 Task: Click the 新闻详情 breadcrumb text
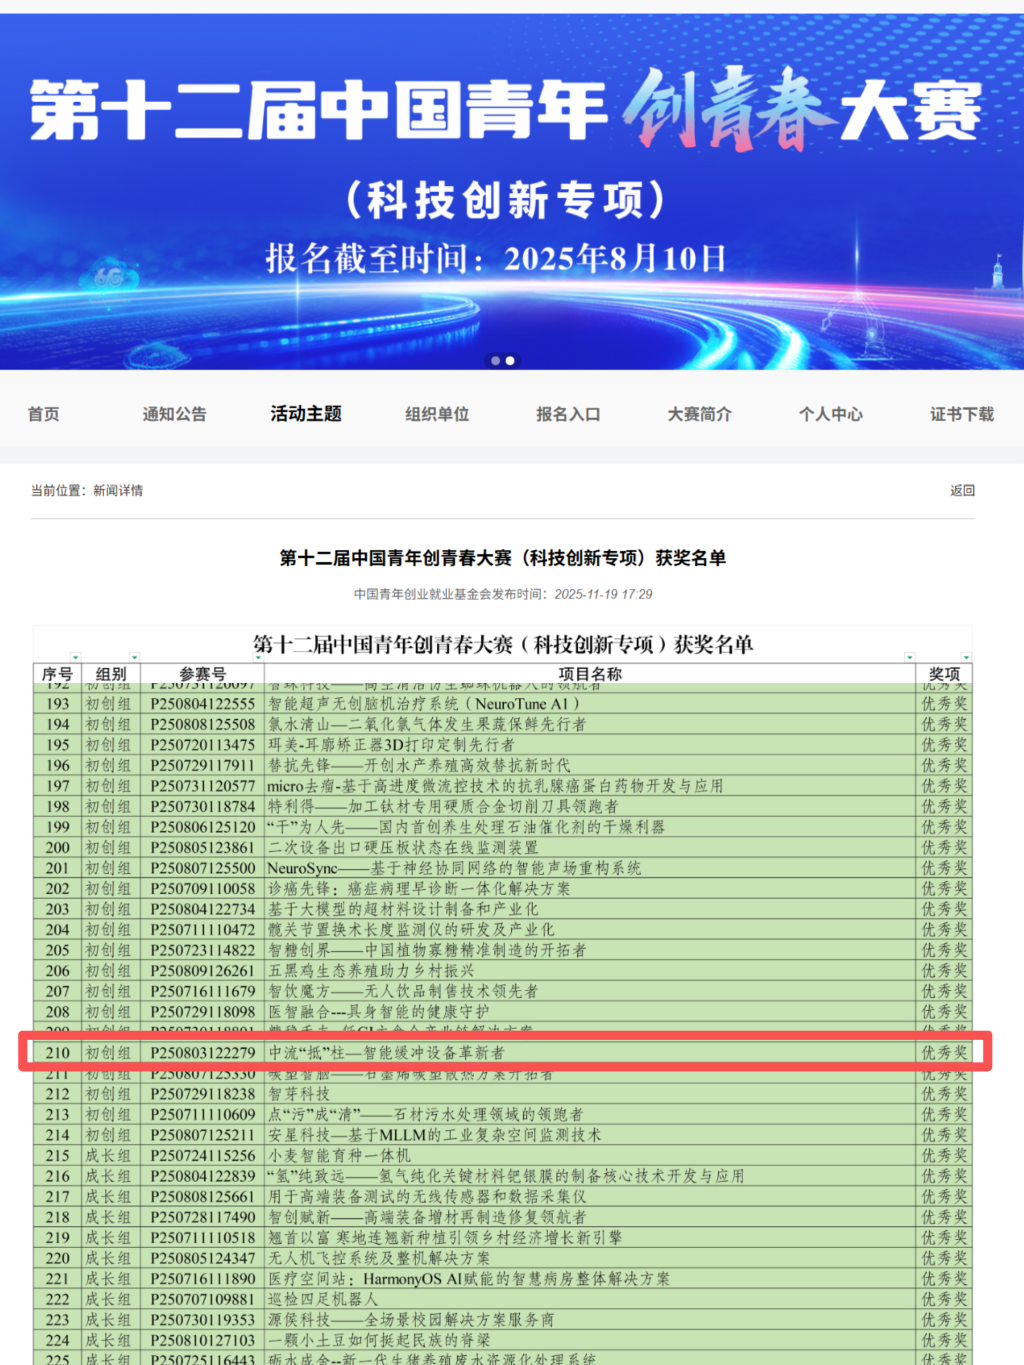pos(118,490)
